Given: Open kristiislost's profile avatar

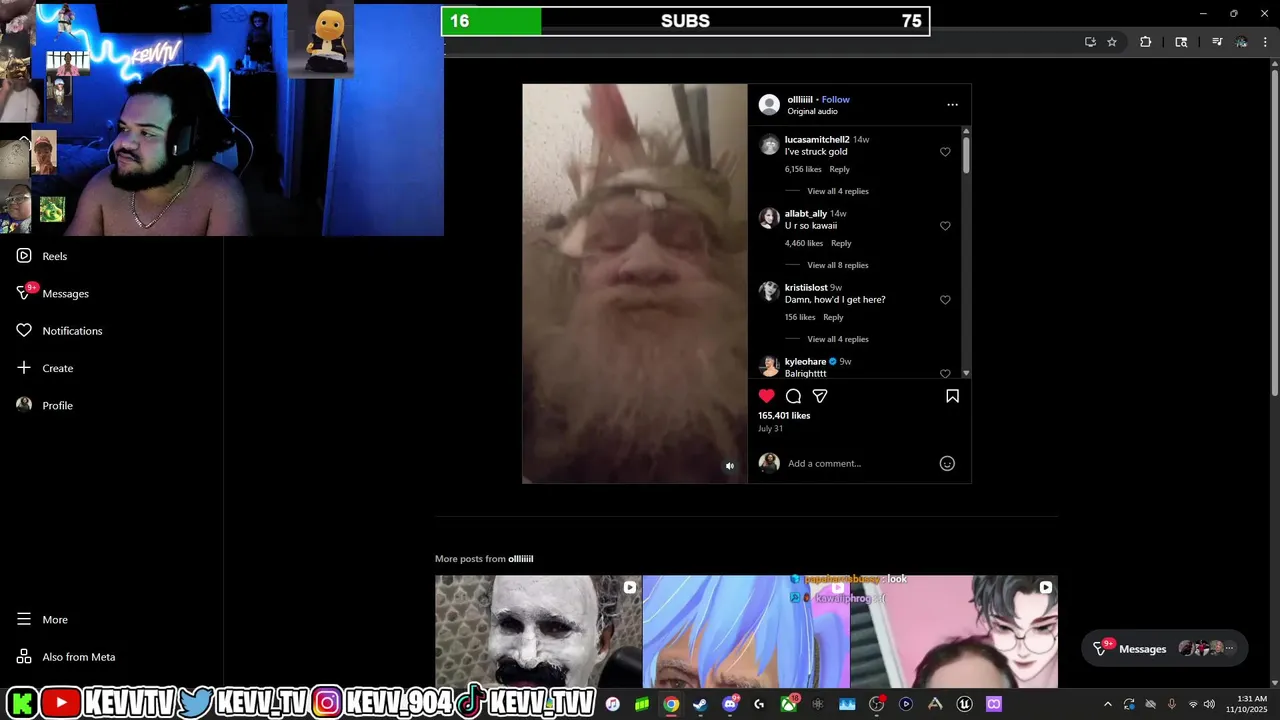Looking at the screenshot, I should point(769,292).
